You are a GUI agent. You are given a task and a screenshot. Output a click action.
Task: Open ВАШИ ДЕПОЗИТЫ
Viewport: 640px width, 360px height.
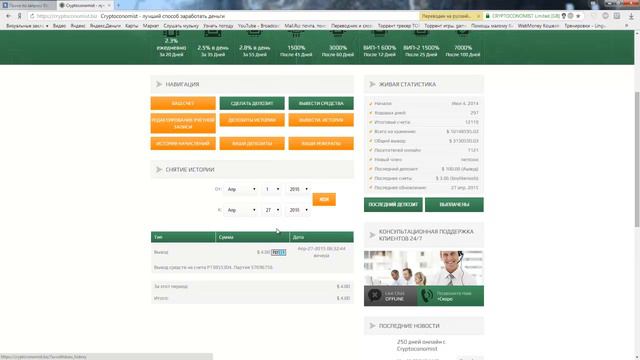coord(252,143)
